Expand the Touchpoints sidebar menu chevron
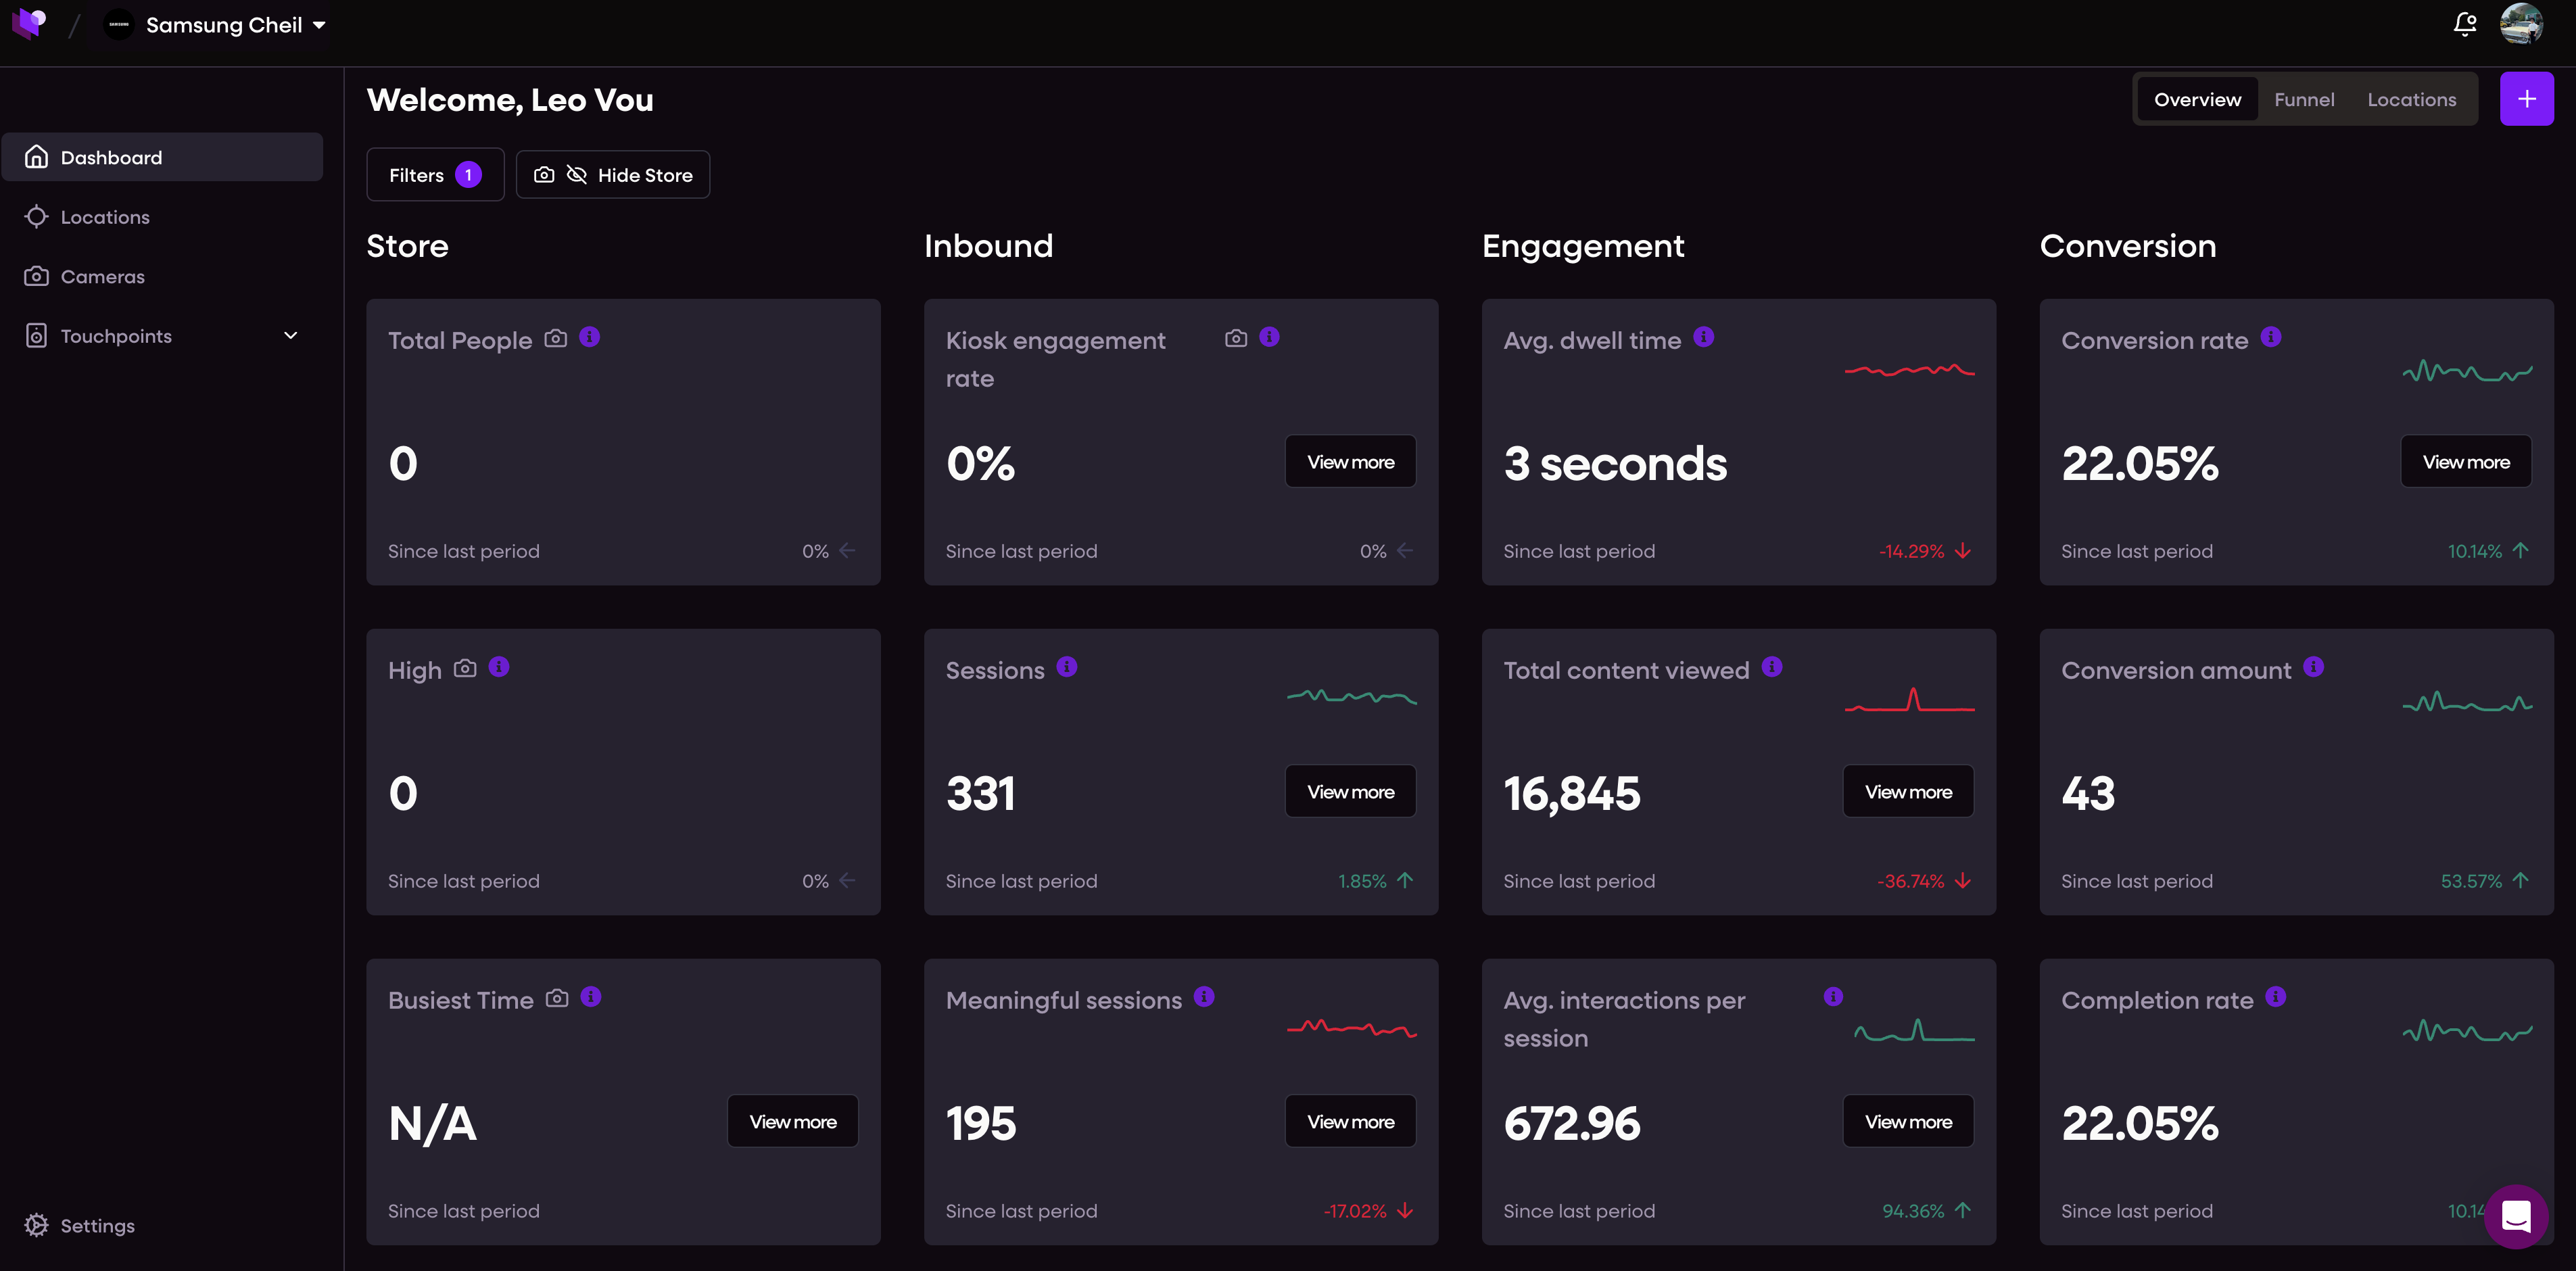Image resolution: width=2576 pixels, height=1271 pixels. [291, 336]
